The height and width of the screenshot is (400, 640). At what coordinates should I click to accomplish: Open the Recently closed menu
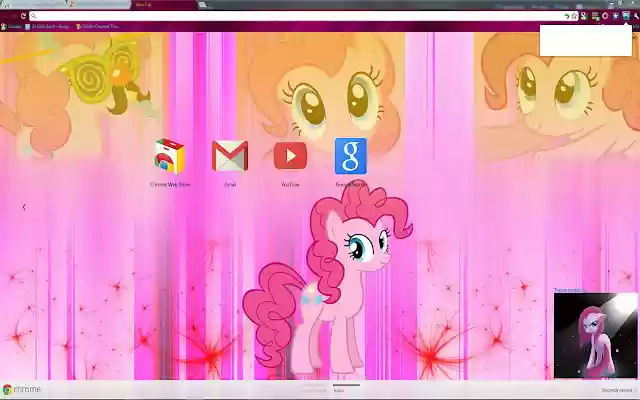(x=618, y=390)
